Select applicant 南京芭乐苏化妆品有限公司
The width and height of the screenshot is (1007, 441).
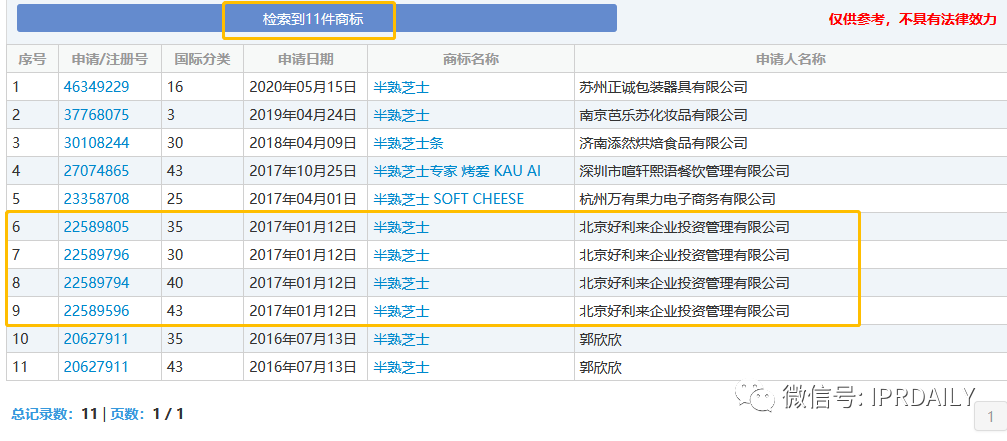(663, 116)
